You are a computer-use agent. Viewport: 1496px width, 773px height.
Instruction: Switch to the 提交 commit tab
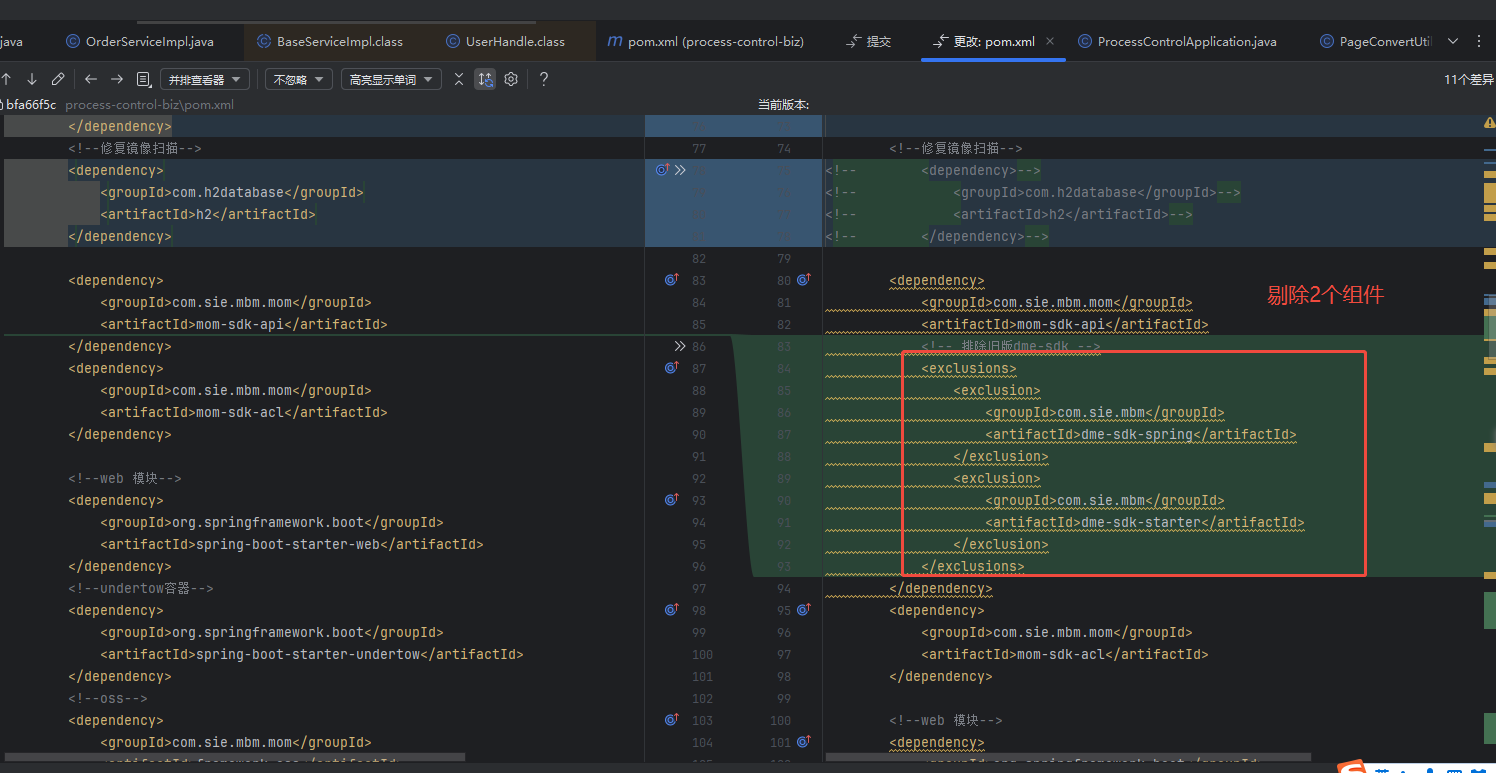point(868,41)
